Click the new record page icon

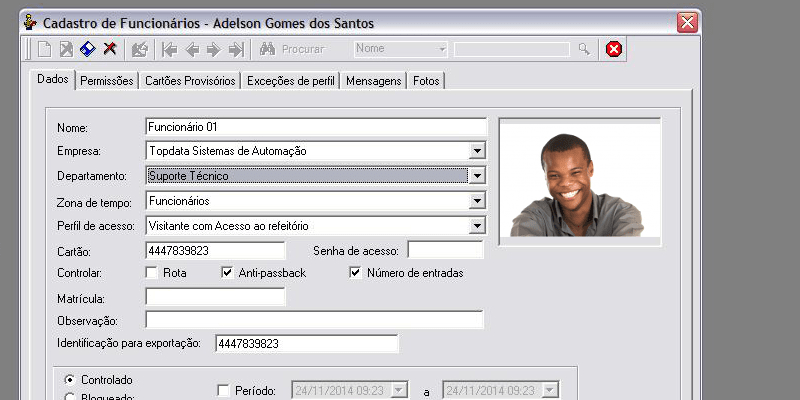coord(44,49)
